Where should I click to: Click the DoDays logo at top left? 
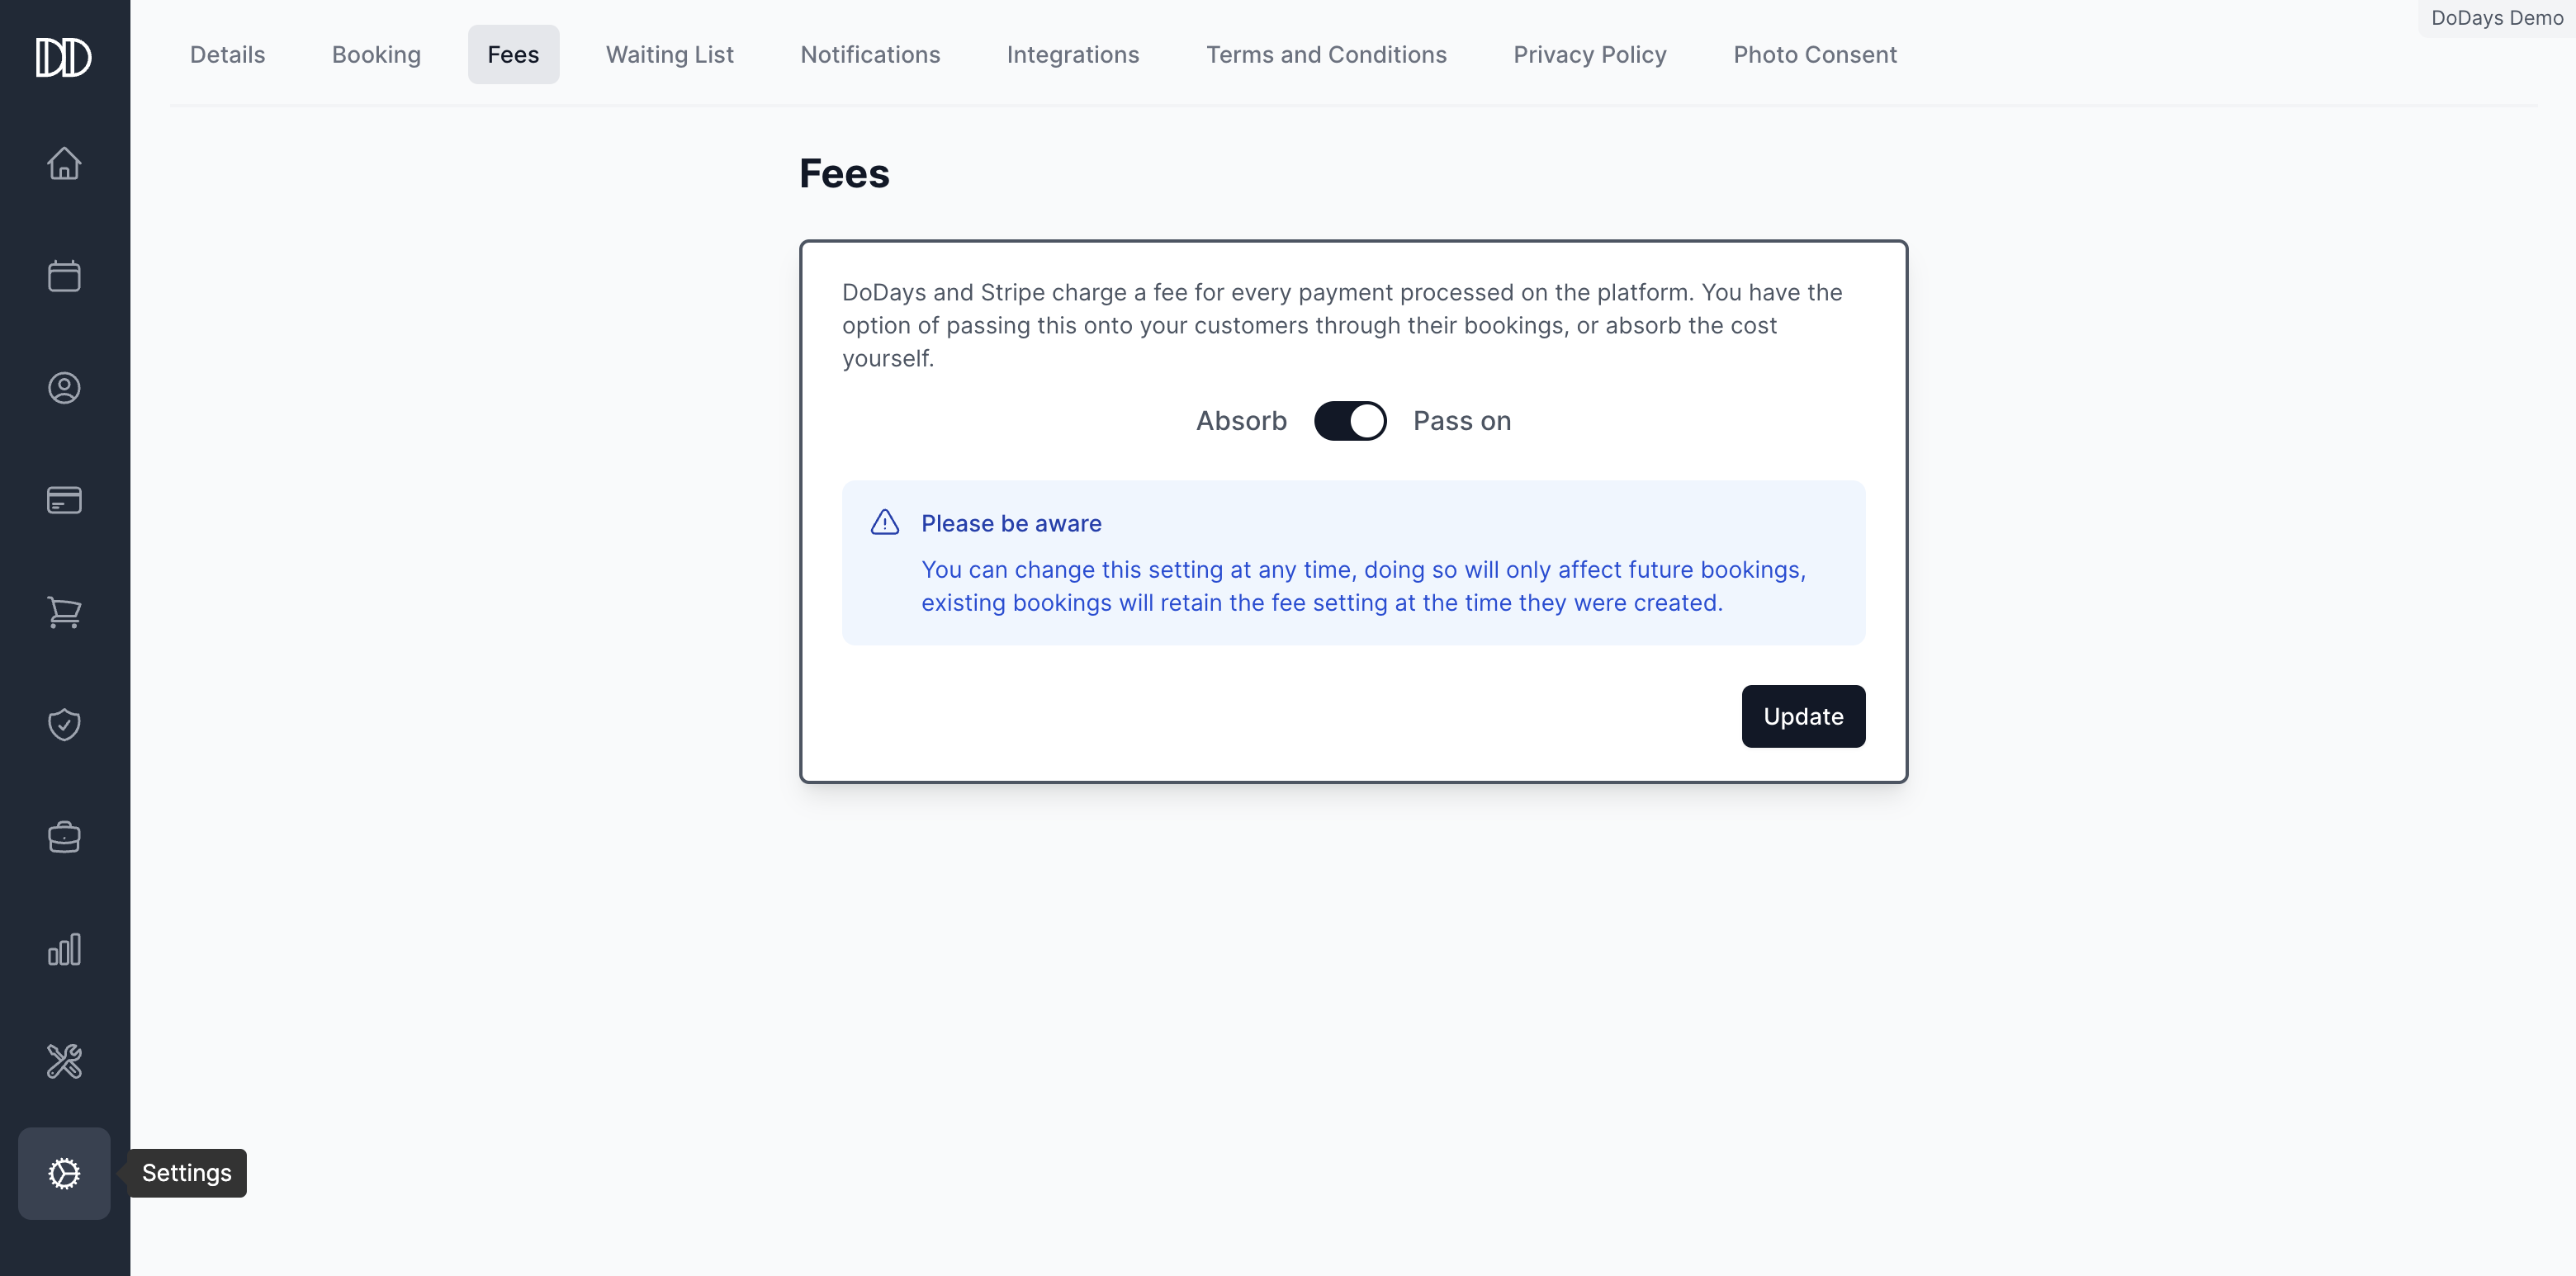click(63, 58)
